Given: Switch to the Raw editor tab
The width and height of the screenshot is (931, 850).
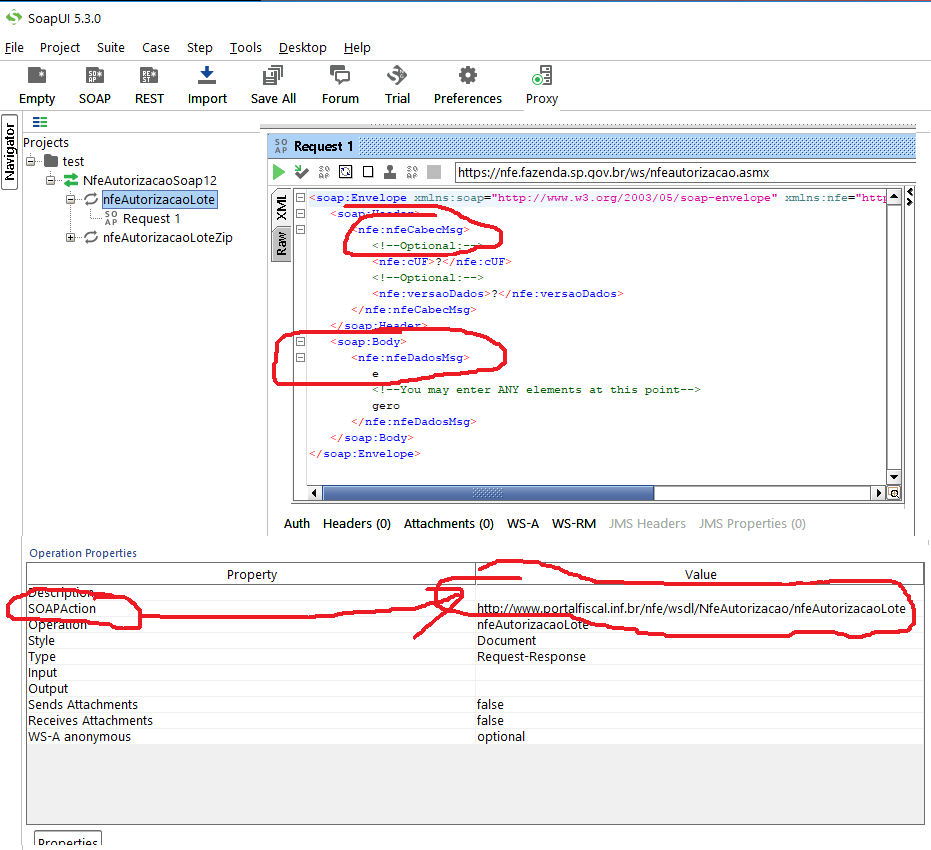Looking at the screenshot, I should (x=282, y=242).
